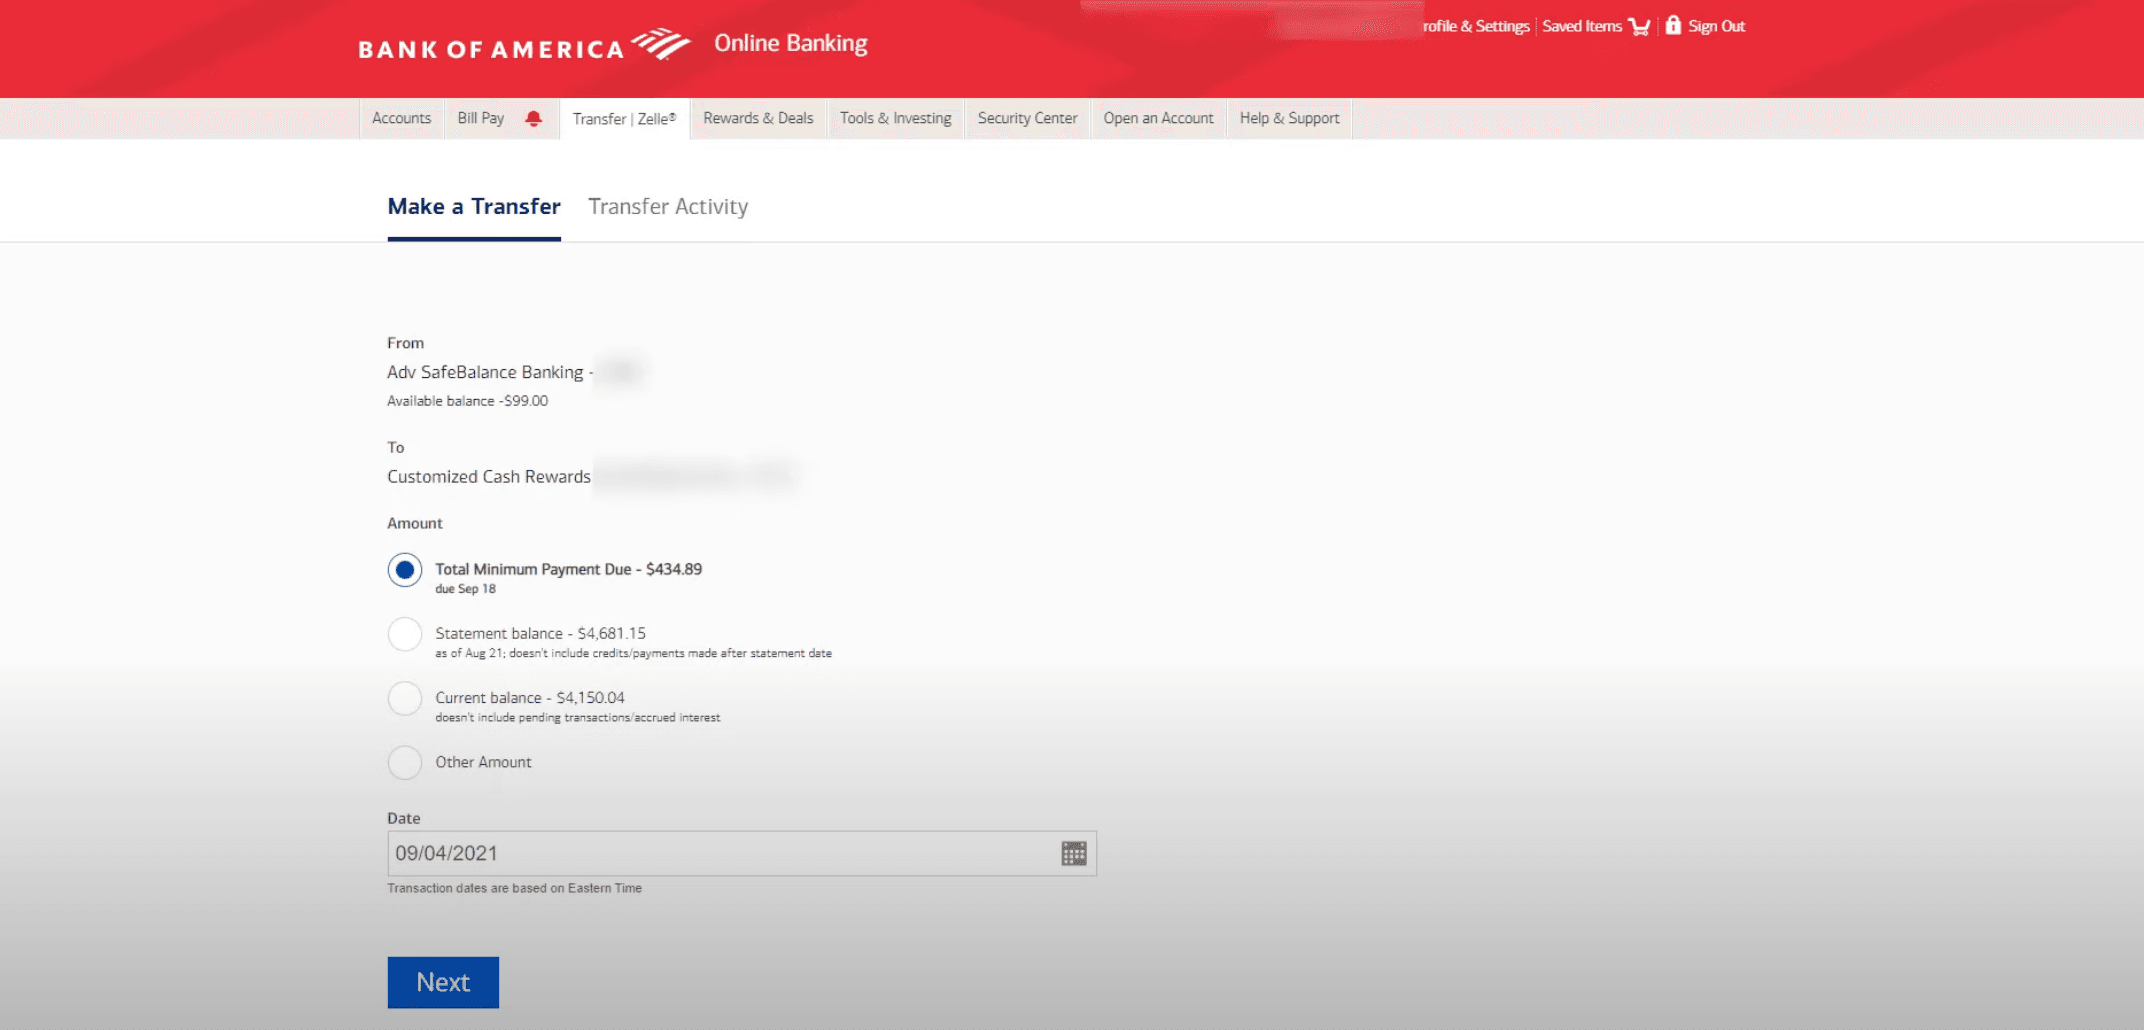Open the Accounts menu
2144x1030 pixels.
tap(401, 118)
